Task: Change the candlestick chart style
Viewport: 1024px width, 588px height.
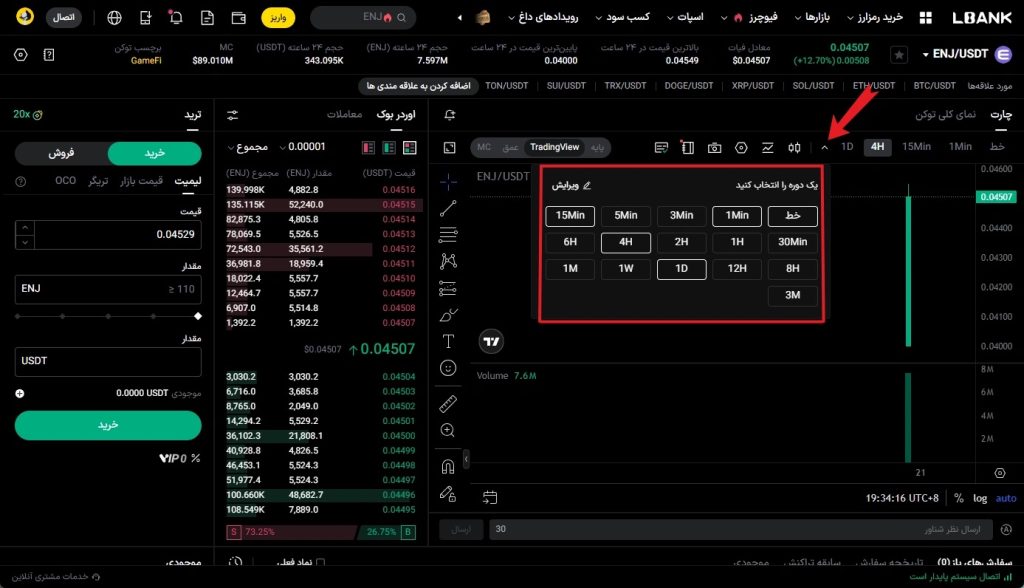Action: coord(794,148)
